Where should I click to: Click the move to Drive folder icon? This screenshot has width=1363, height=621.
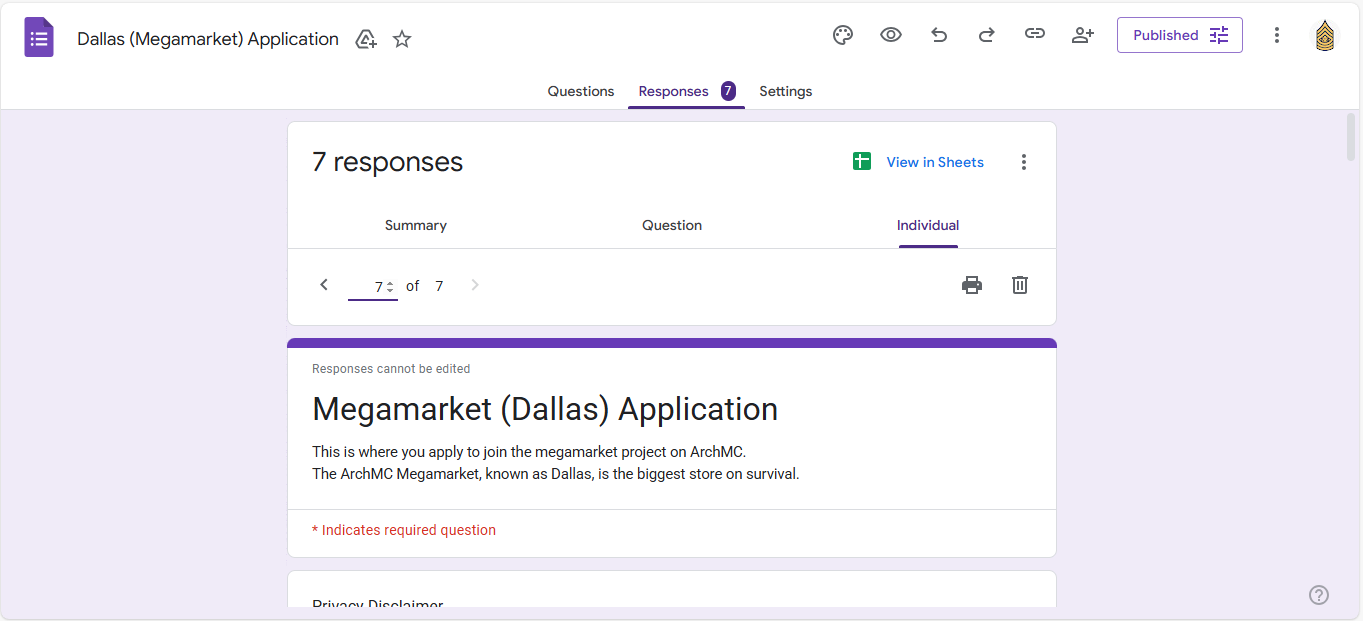366,39
